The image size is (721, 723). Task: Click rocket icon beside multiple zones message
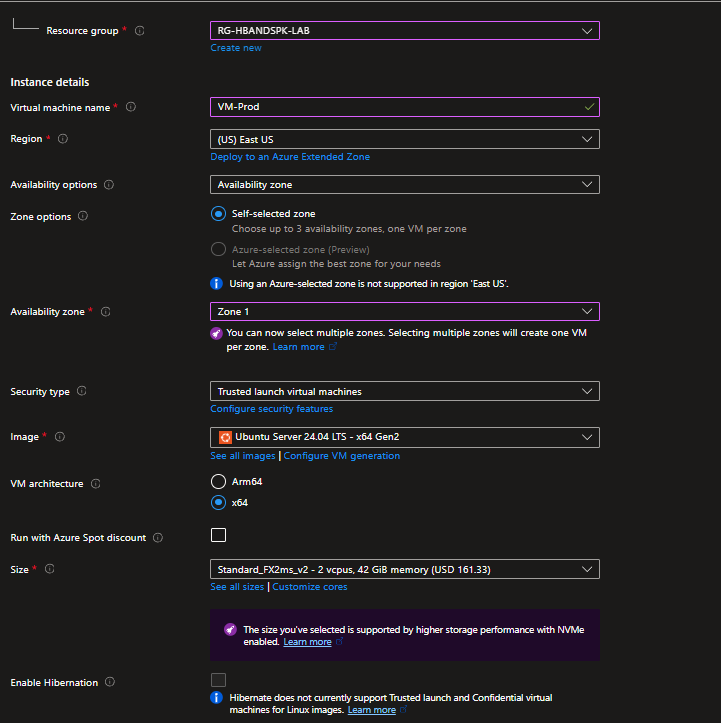pyautogui.click(x=216, y=333)
